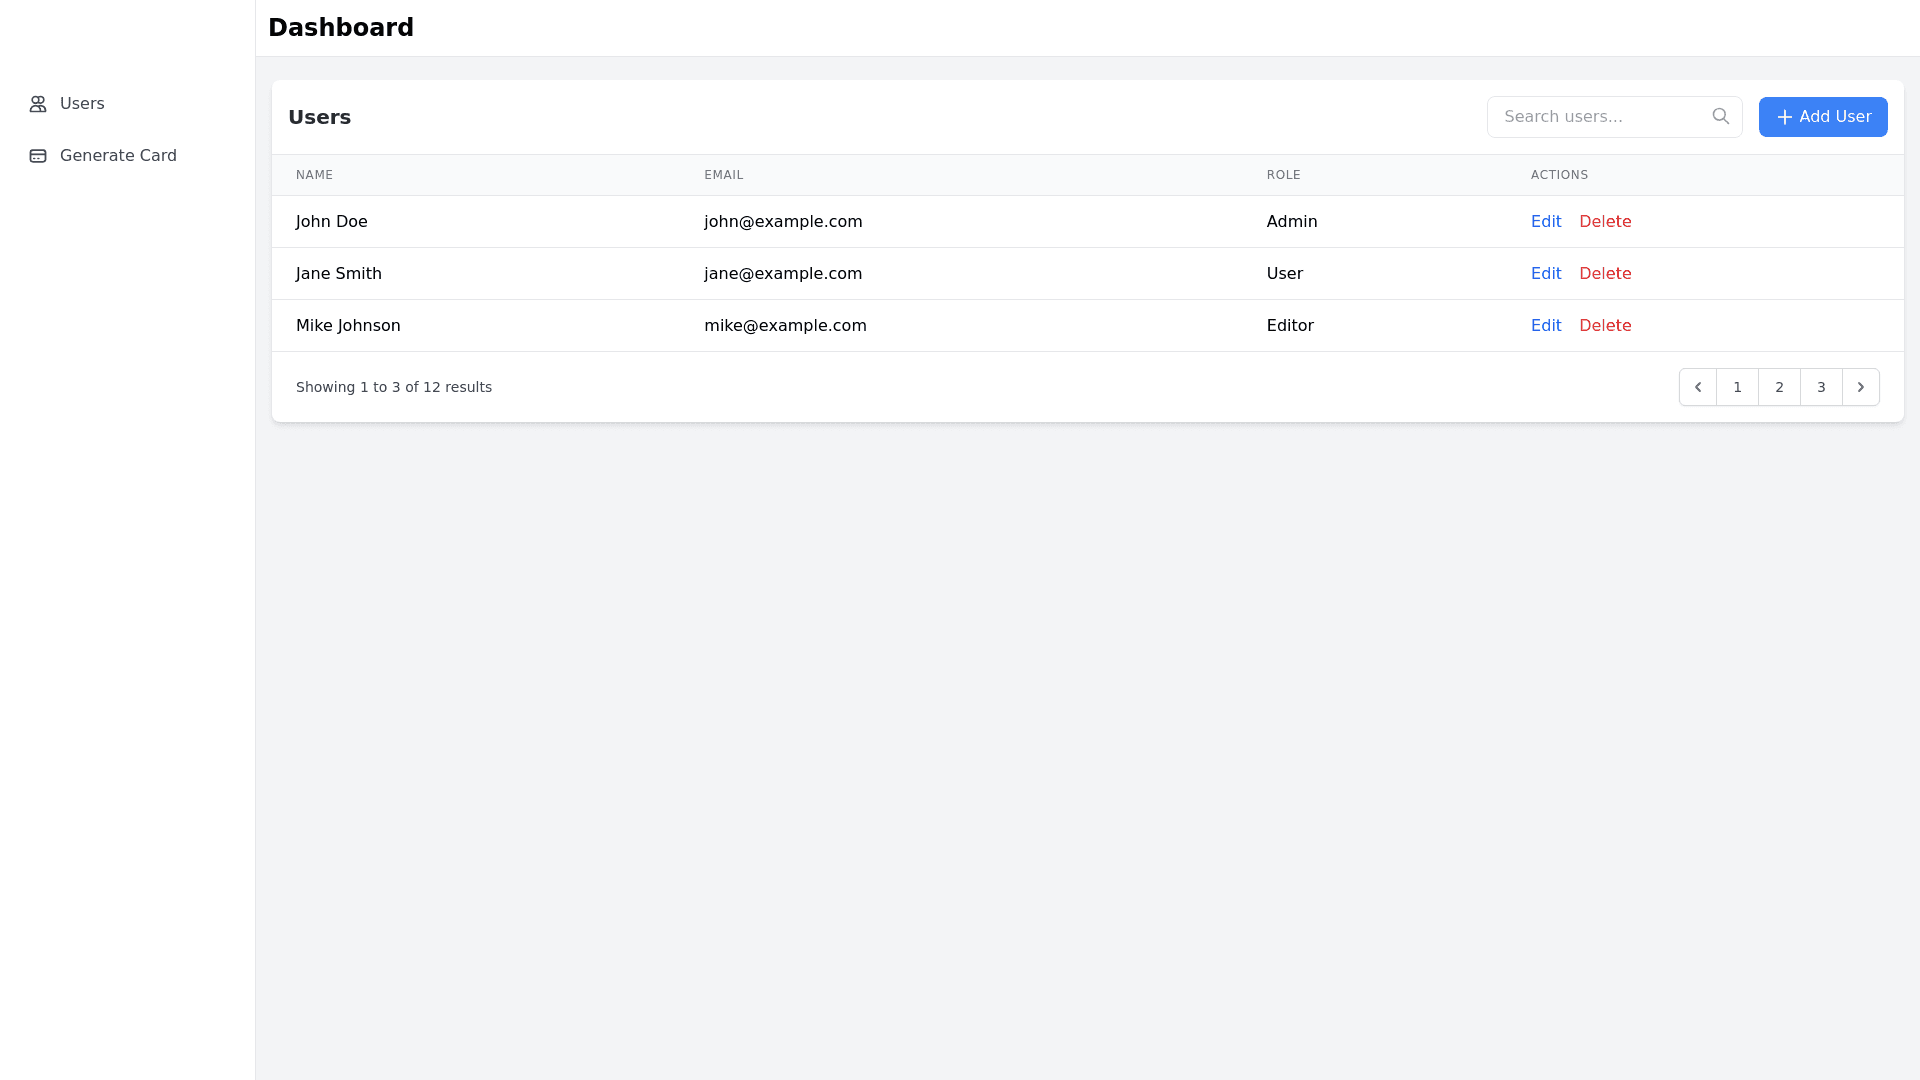This screenshot has height=1080, width=1920.
Task: Edit John Doe's user record
Action: pos(1545,222)
